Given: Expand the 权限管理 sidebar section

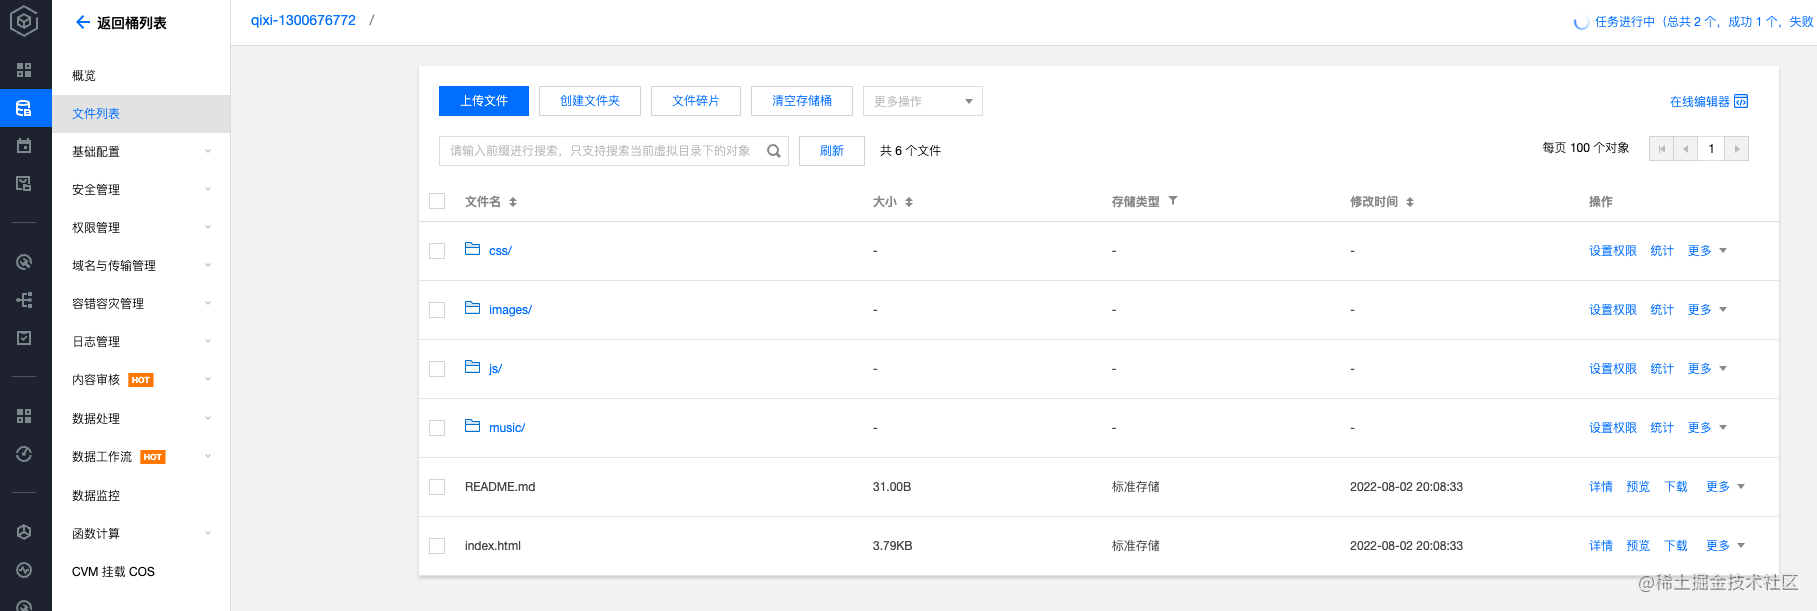Looking at the screenshot, I should tap(141, 228).
